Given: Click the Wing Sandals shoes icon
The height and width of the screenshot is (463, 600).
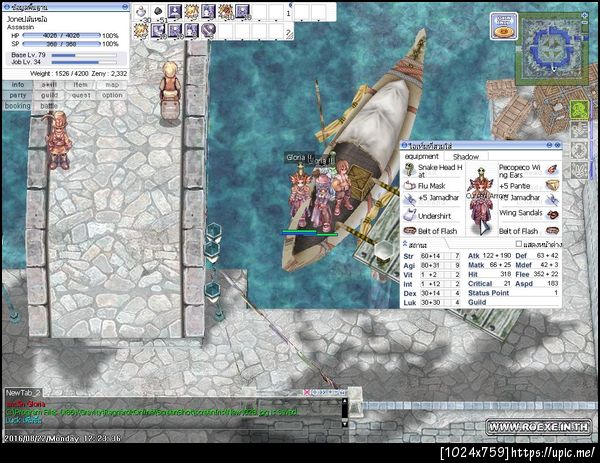Looking at the screenshot, I should [x=552, y=214].
